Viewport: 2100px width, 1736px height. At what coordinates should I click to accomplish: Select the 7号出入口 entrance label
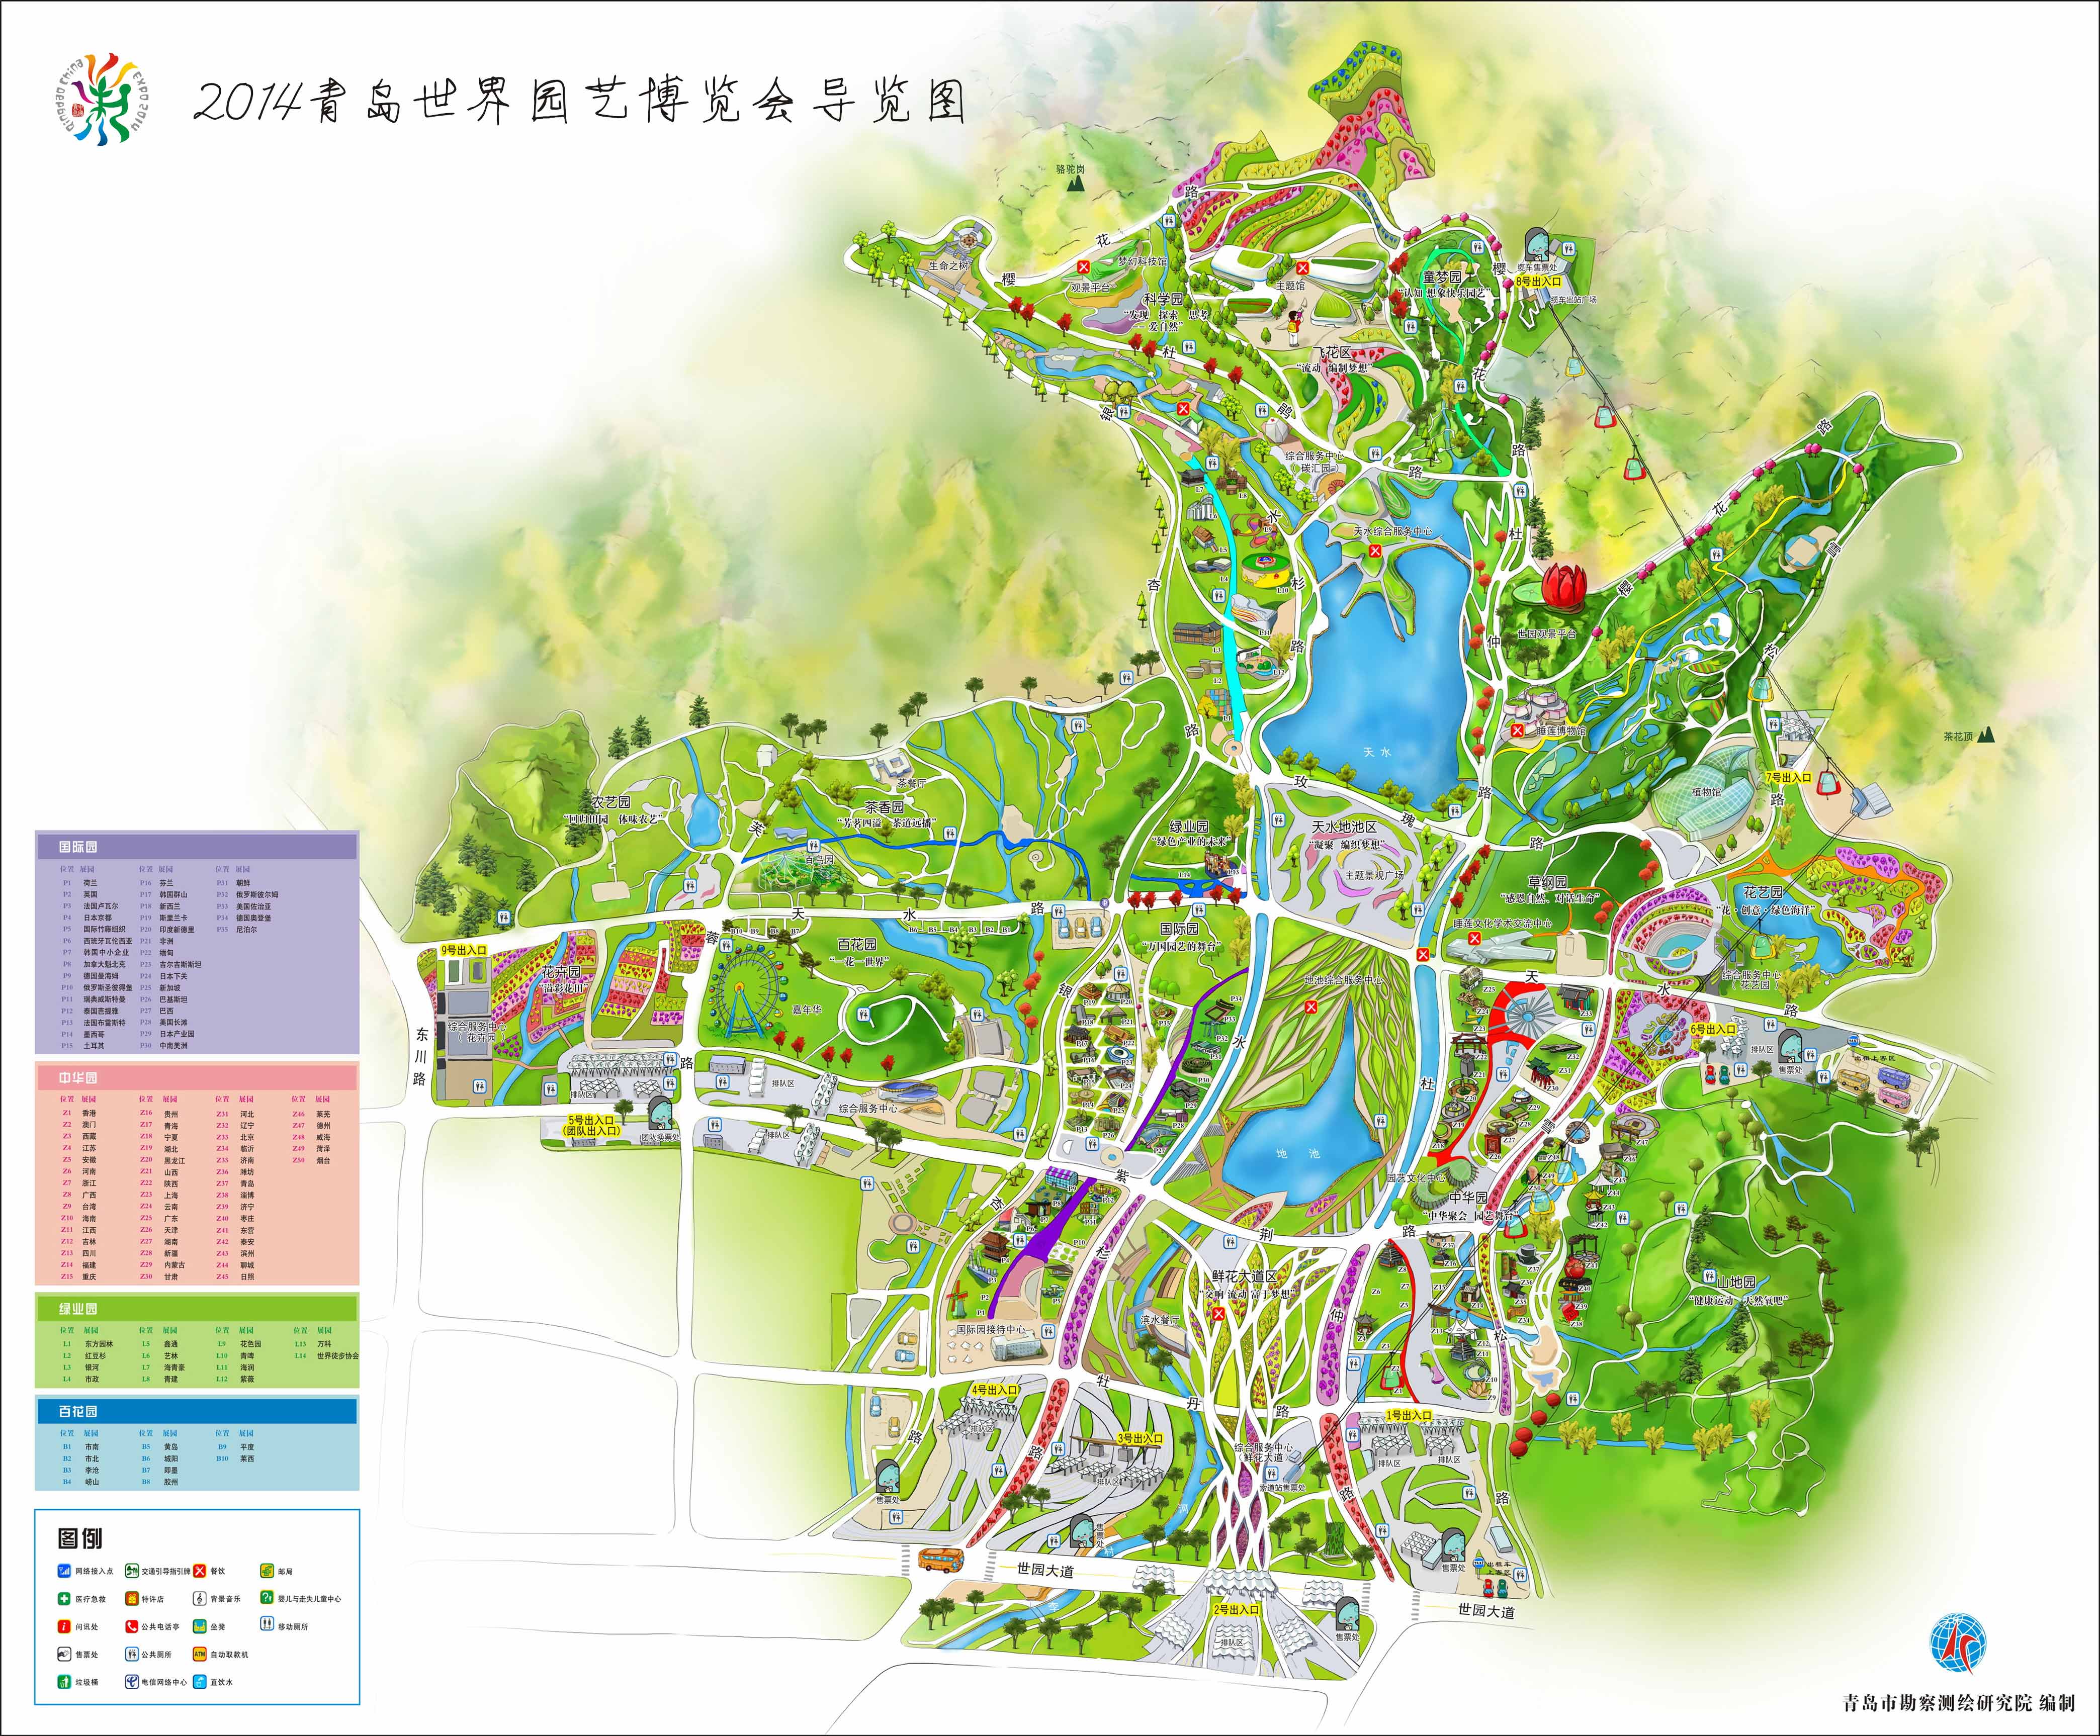click(x=1788, y=777)
